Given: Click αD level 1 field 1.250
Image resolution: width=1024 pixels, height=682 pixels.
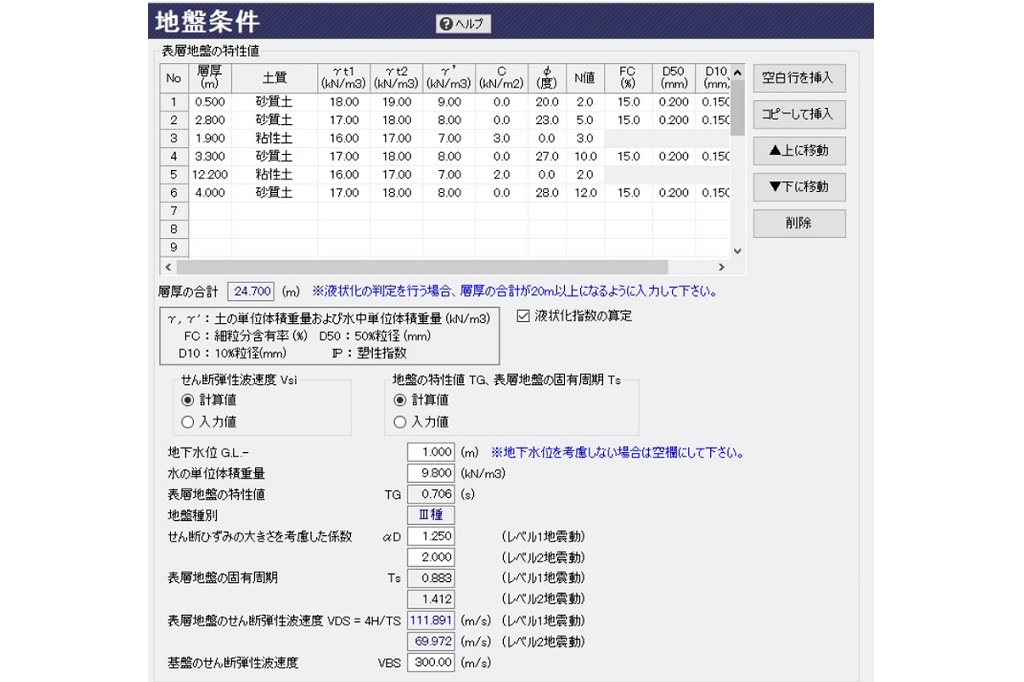Looking at the screenshot, I should tap(431, 536).
